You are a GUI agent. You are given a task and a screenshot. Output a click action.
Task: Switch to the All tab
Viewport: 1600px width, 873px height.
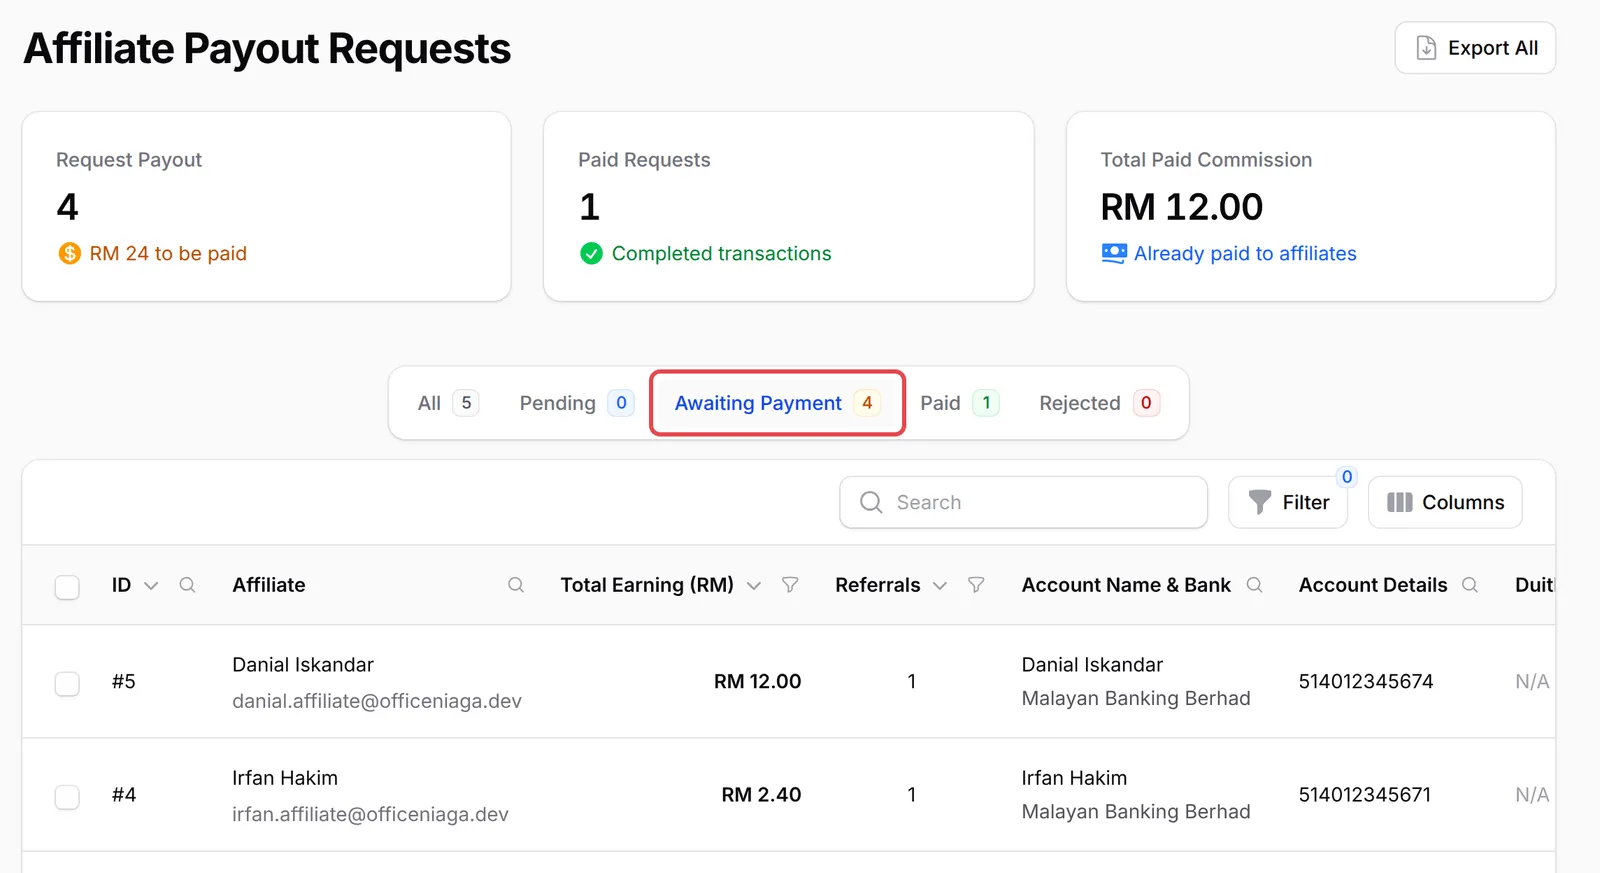pyautogui.click(x=448, y=403)
